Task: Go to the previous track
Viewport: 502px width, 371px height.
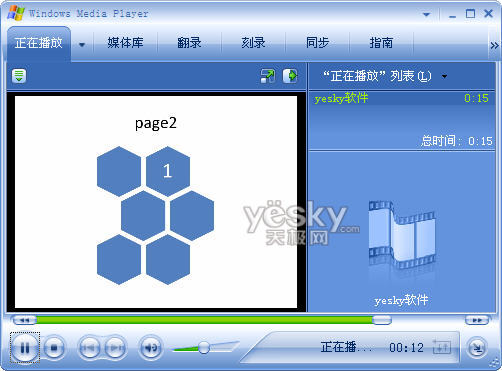Action: click(89, 348)
